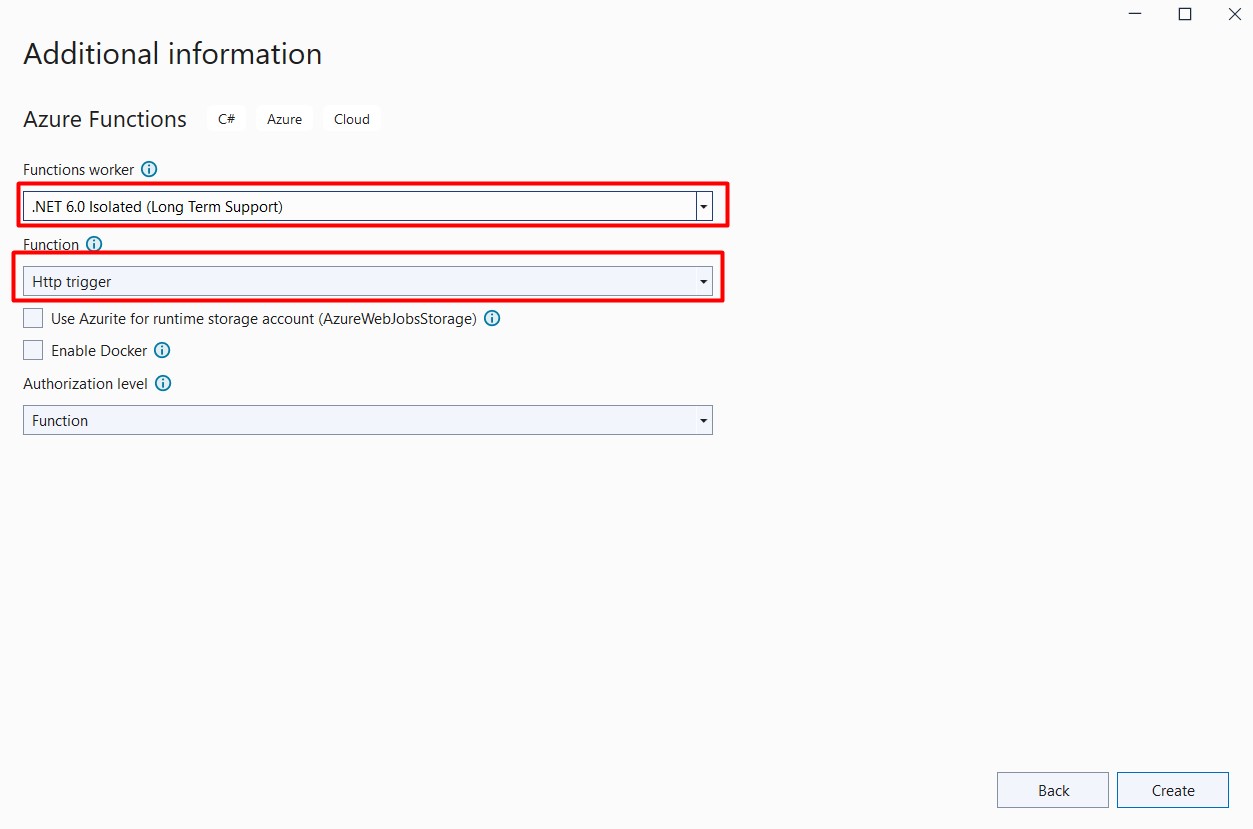
Task: Tick the Enable Docker checkbox
Action: pos(33,350)
